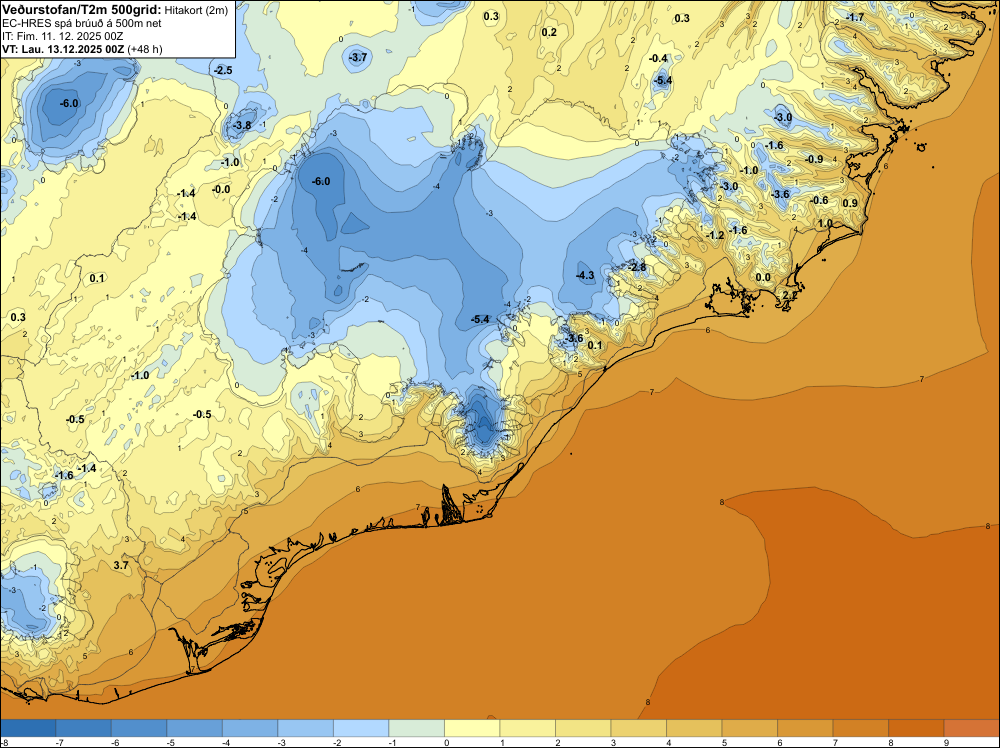Click the -0.4 temperature value

[x=658, y=58]
